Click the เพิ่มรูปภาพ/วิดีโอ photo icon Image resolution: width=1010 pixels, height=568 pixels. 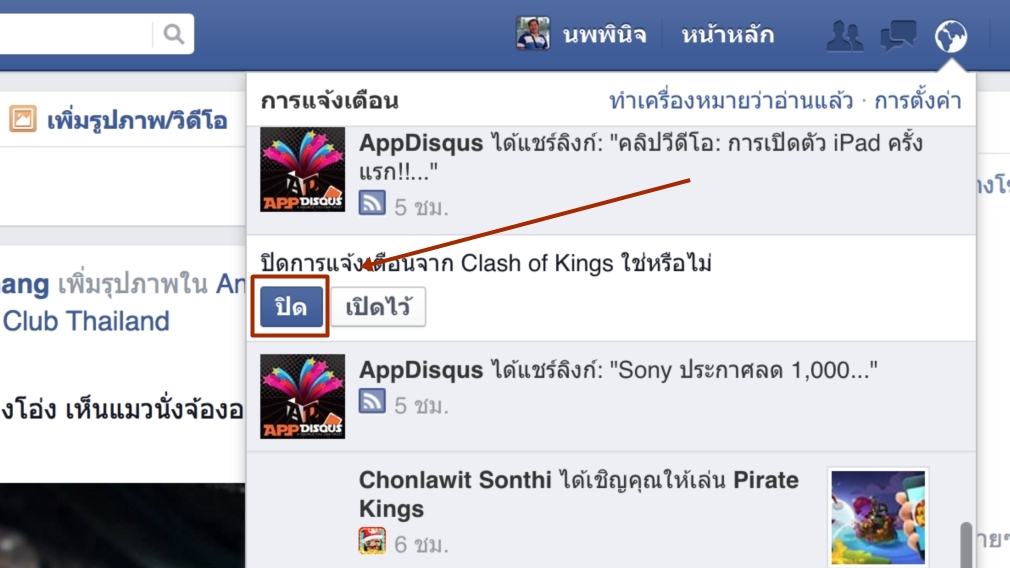(23, 119)
